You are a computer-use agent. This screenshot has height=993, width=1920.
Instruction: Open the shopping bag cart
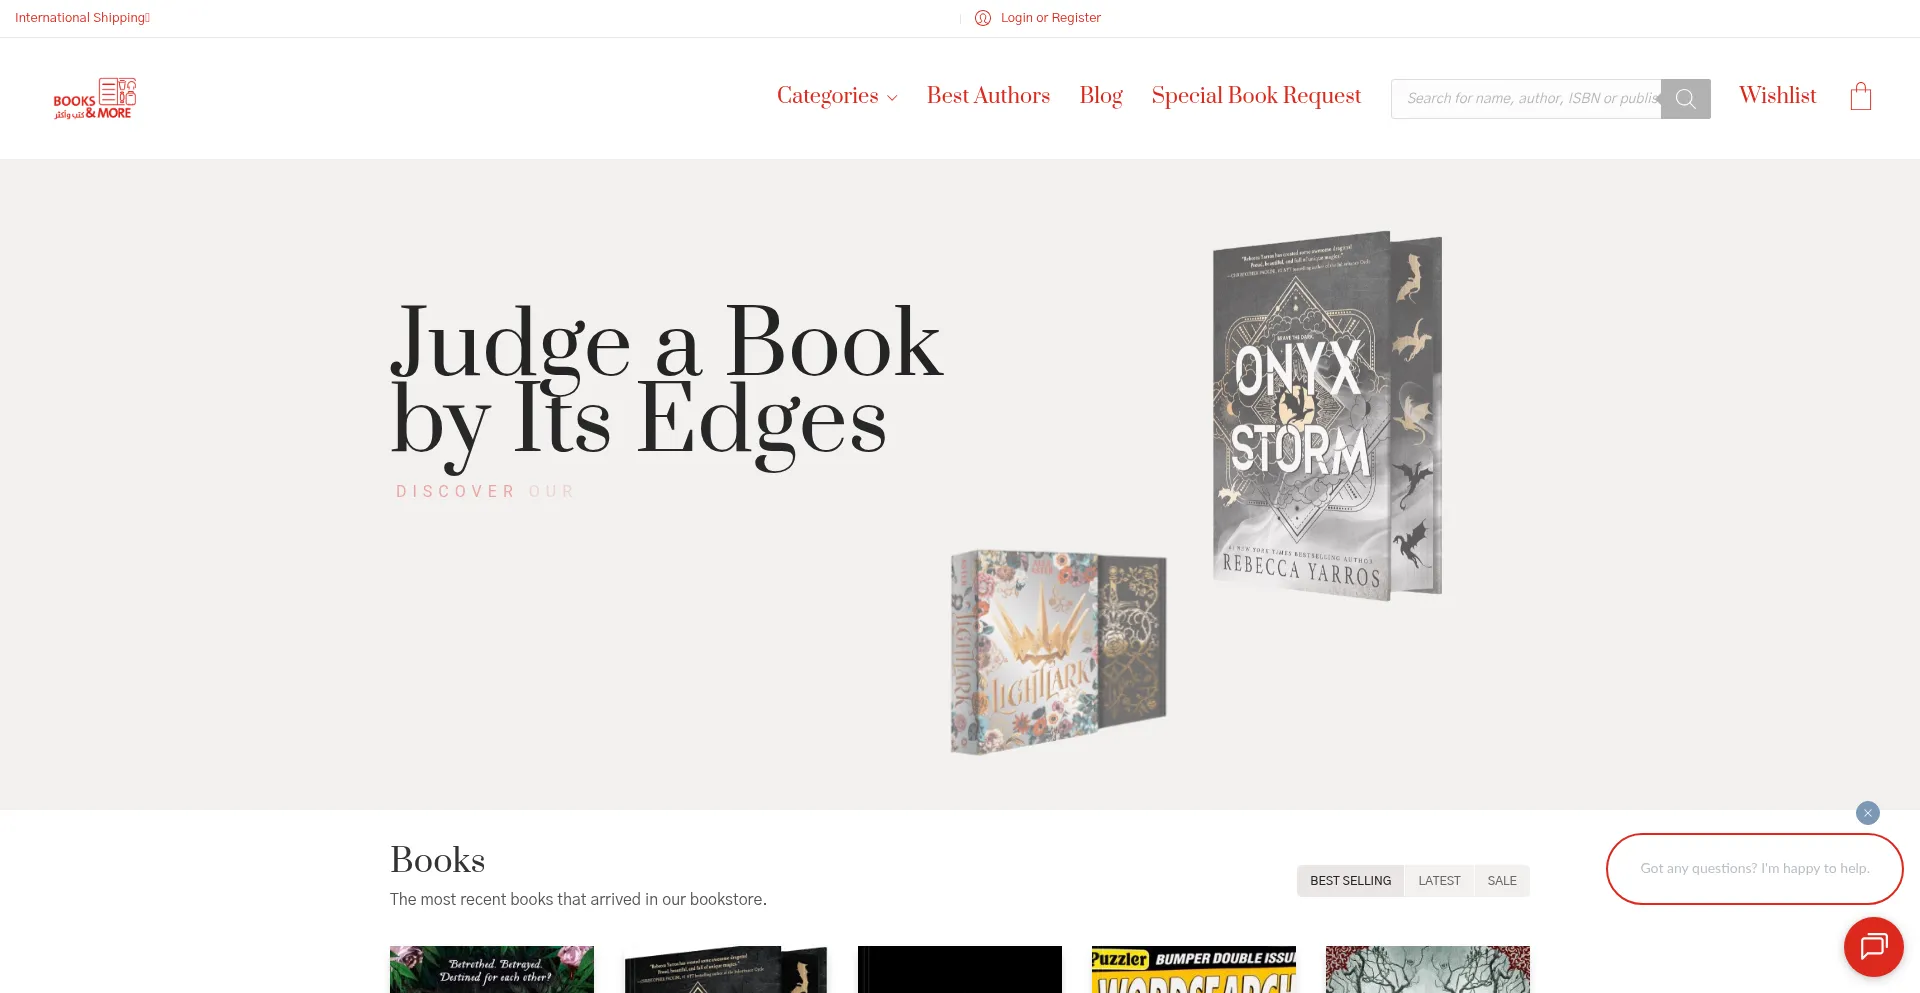[1860, 96]
